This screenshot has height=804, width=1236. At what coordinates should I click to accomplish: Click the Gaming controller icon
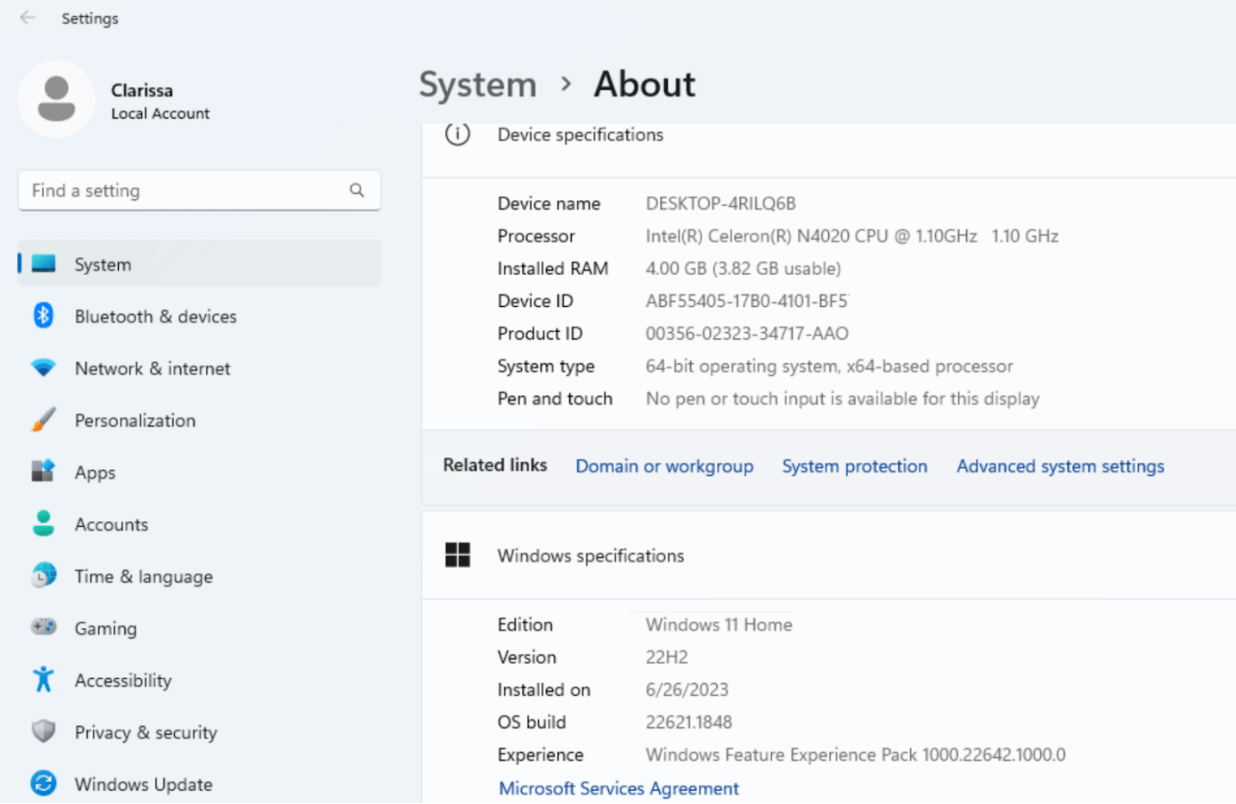pos(43,628)
